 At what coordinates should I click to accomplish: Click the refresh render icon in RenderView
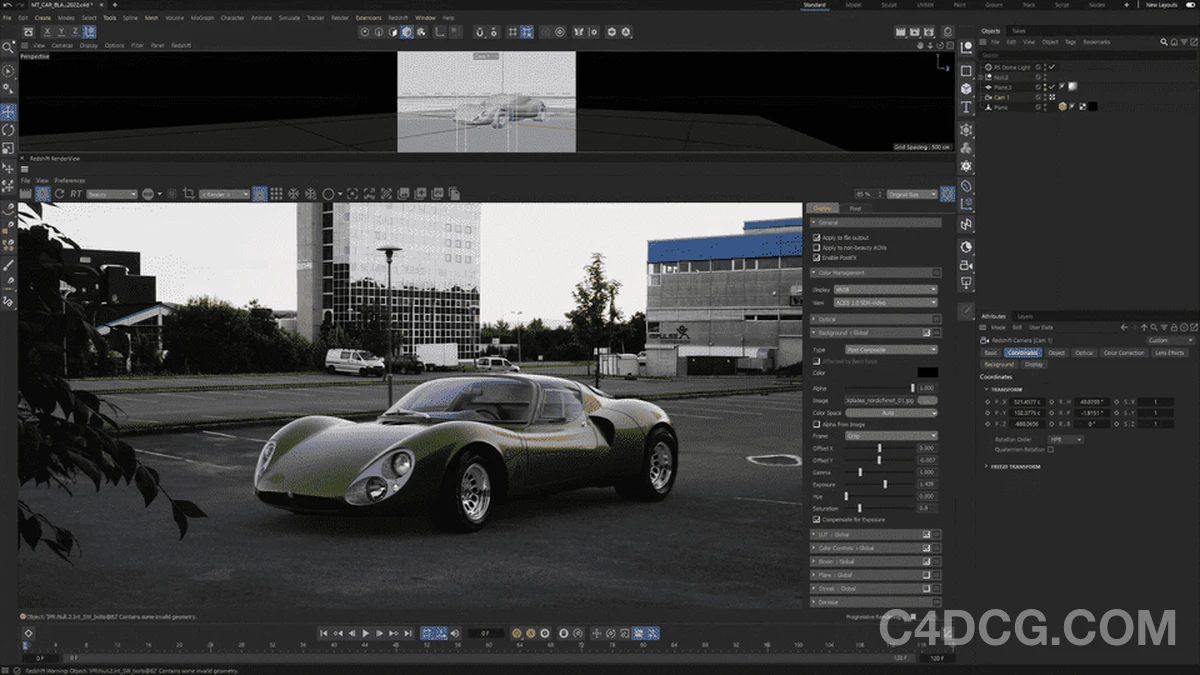pos(59,193)
